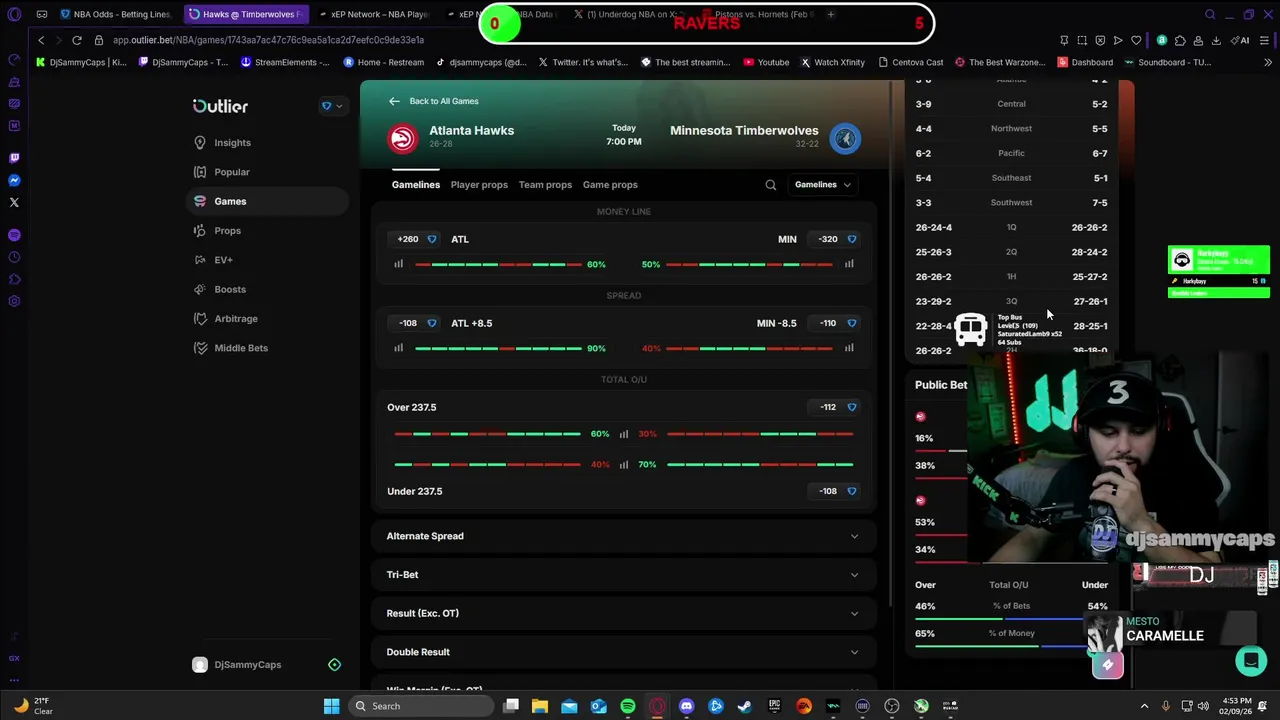Open the Middle Bets page

click(x=241, y=348)
